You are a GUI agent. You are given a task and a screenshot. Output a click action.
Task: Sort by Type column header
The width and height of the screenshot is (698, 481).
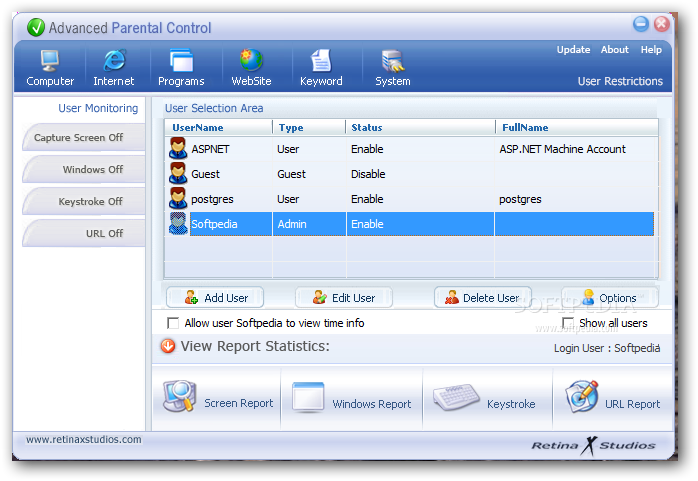(x=291, y=128)
